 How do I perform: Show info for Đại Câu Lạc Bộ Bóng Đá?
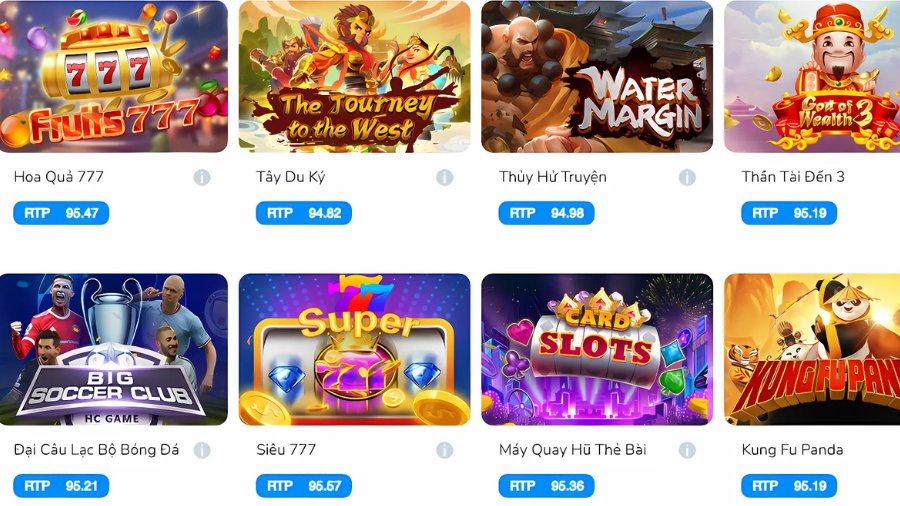201,450
